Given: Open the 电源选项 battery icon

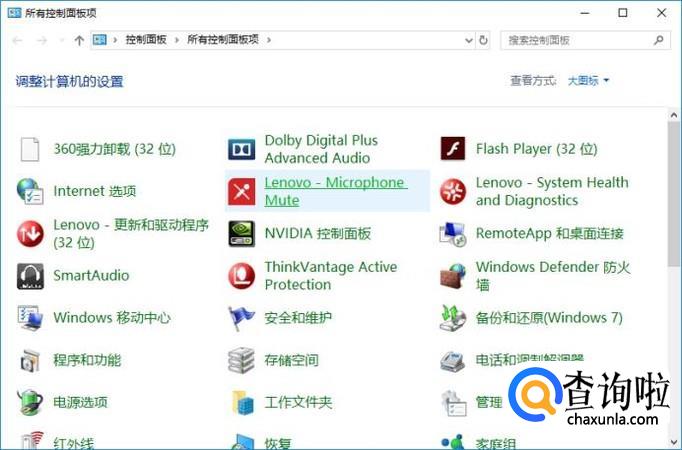Looking at the screenshot, I should pyautogui.click(x=30, y=402).
